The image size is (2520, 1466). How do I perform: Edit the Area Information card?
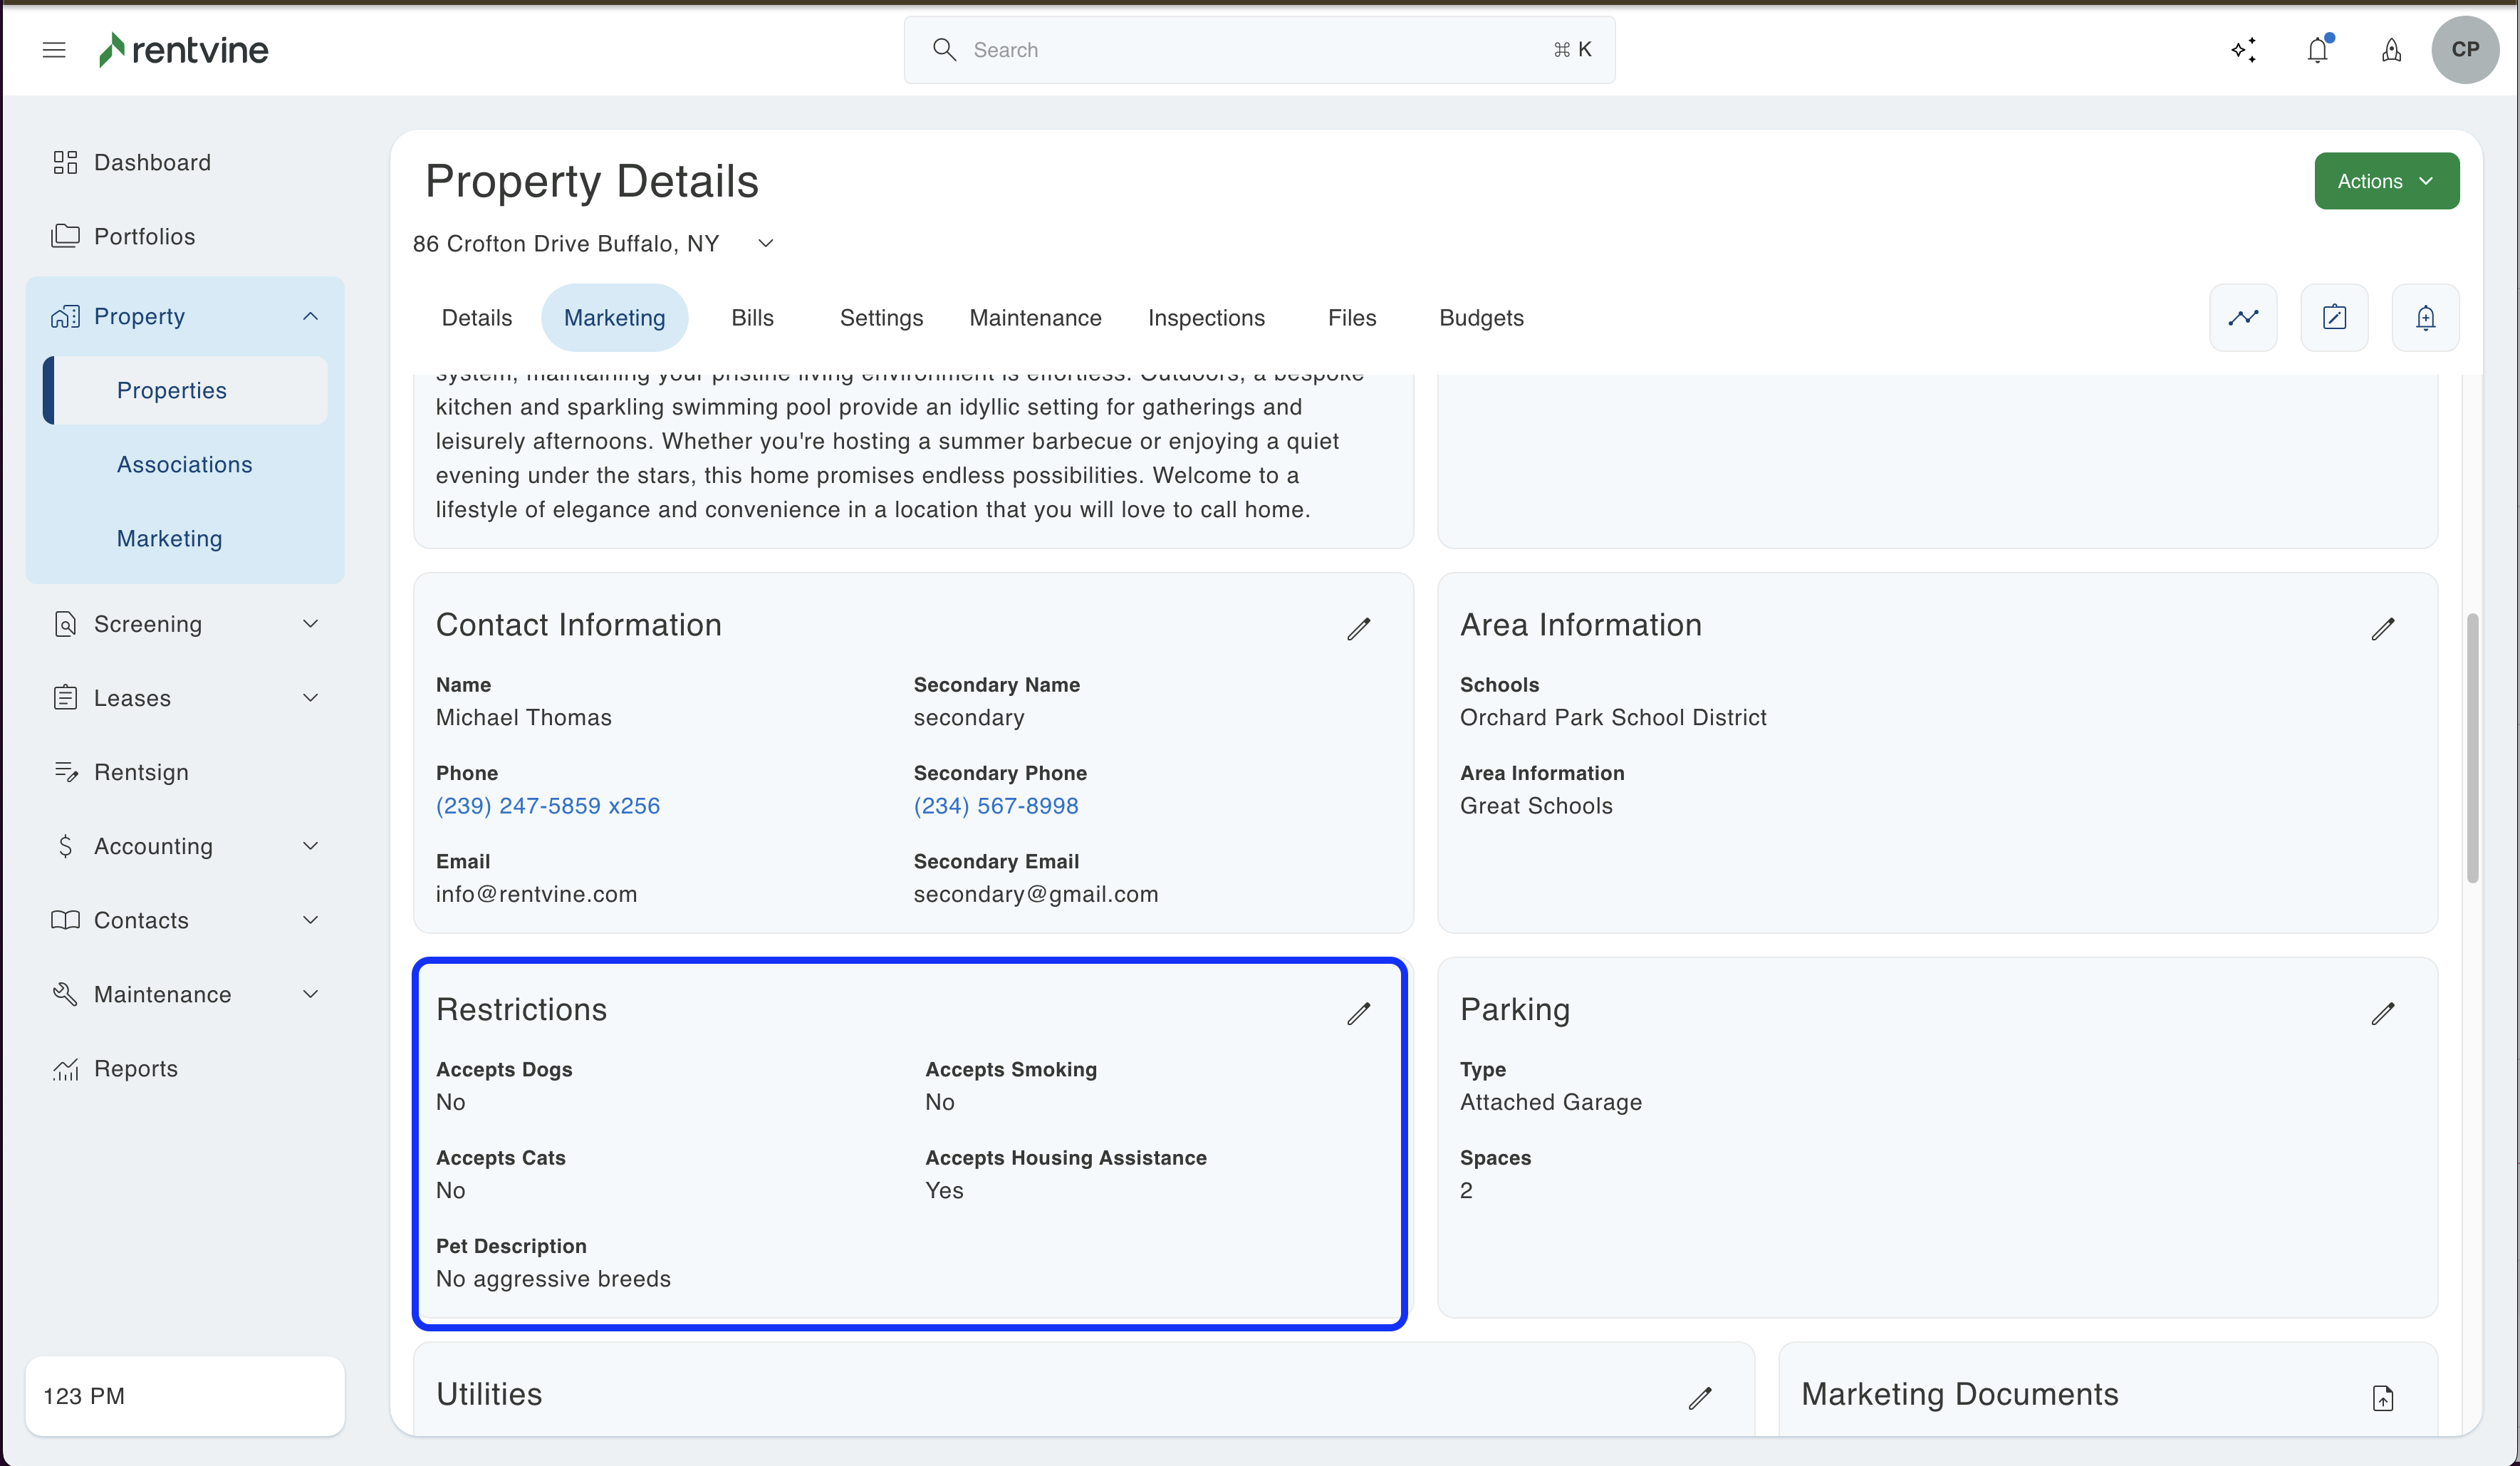[2382, 628]
